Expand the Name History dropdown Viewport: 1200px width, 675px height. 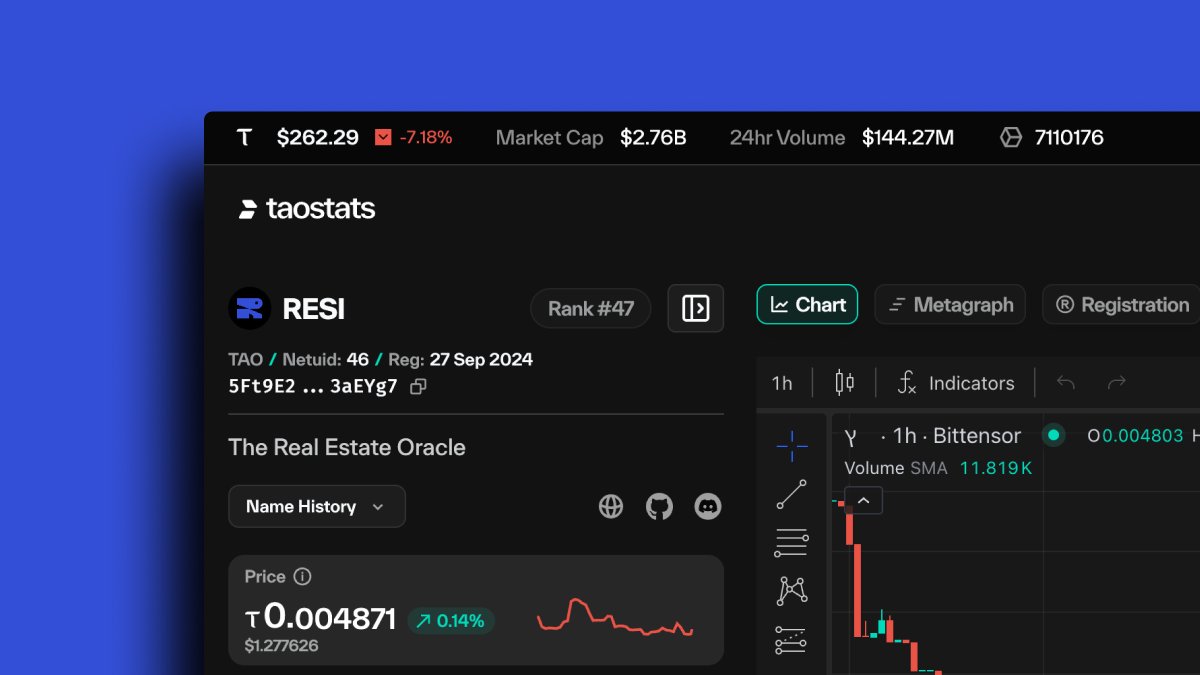(317, 506)
